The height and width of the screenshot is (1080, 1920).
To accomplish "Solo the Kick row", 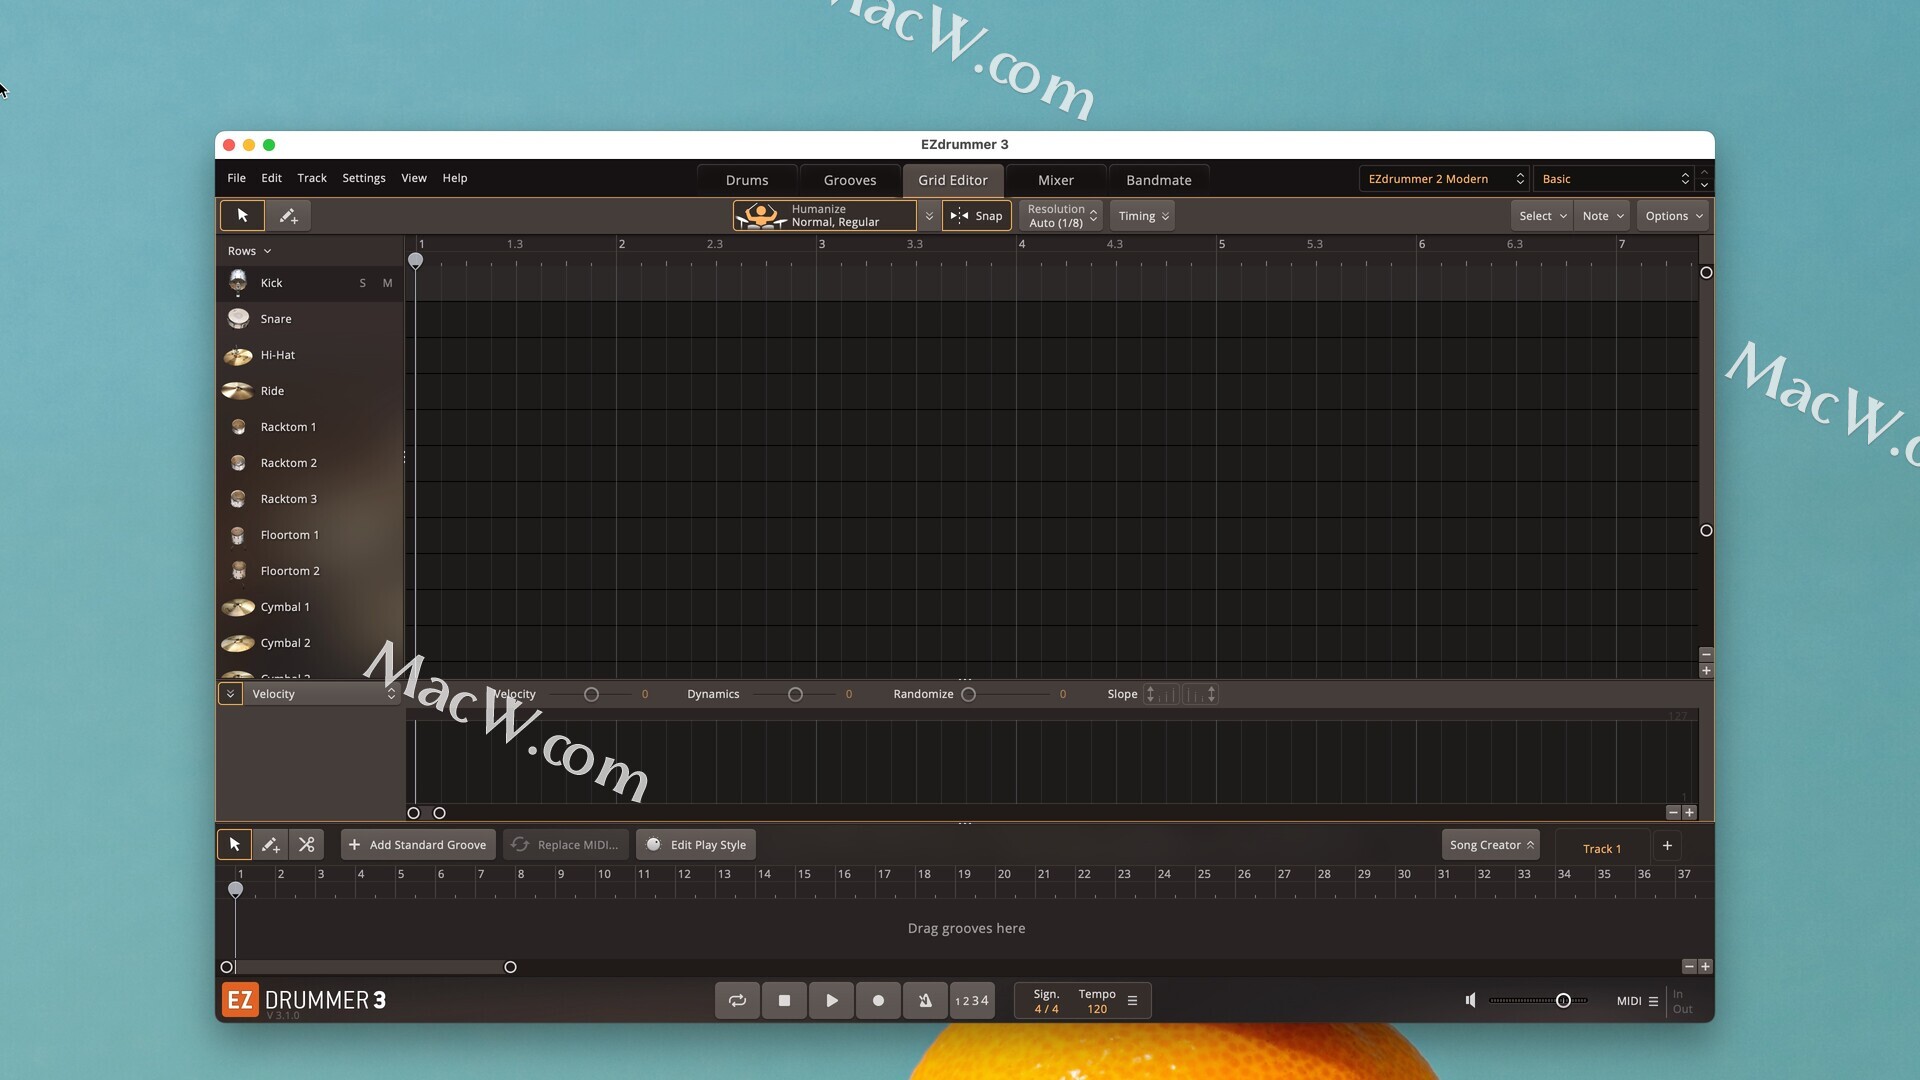I will (362, 283).
